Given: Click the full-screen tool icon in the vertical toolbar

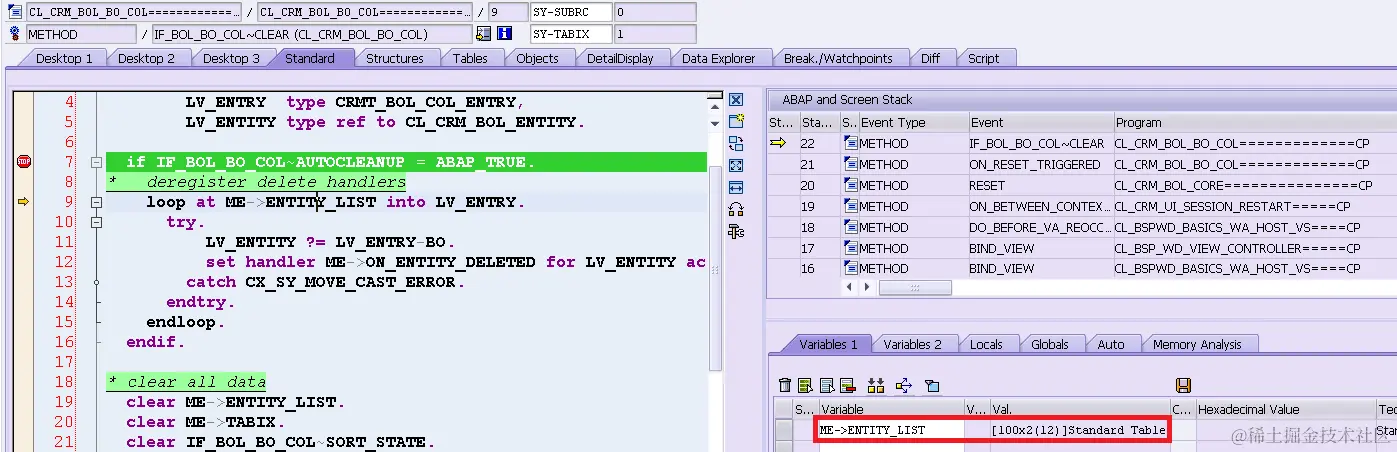Looking at the screenshot, I should pyautogui.click(x=736, y=165).
